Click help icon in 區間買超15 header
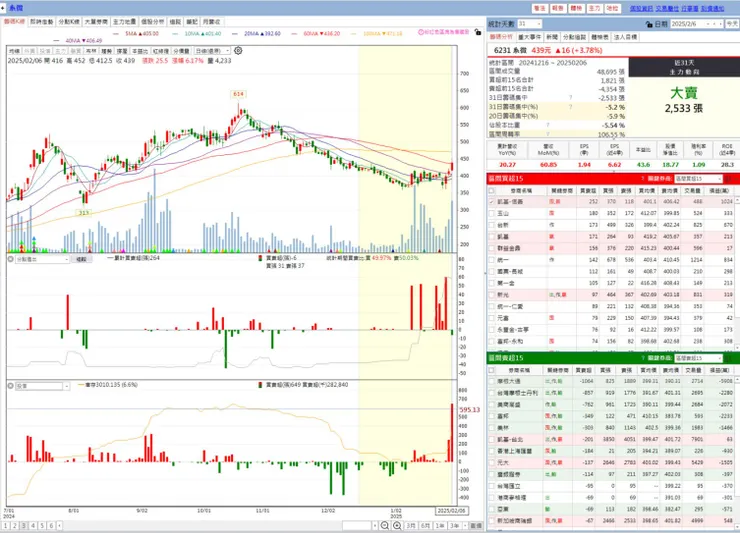Viewport: 740px width, 533px height. tap(642, 179)
